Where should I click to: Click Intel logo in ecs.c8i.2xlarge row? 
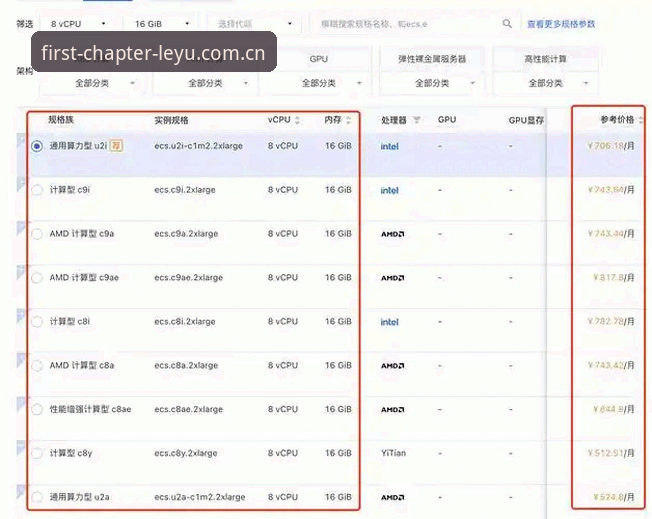point(389,322)
